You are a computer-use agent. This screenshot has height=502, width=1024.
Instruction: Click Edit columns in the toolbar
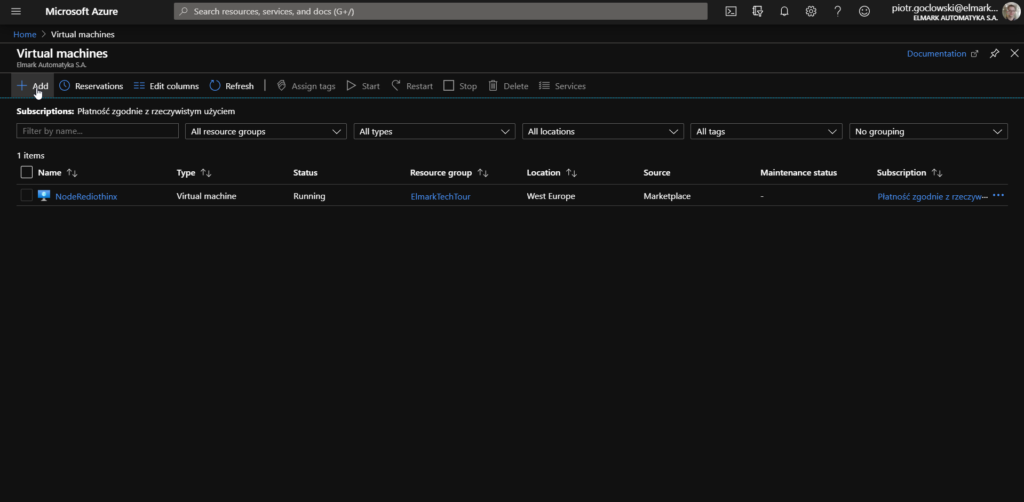166,86
